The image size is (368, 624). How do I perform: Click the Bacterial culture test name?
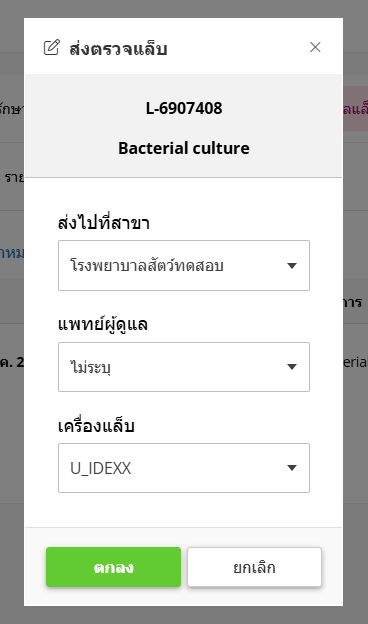point(184,148)
